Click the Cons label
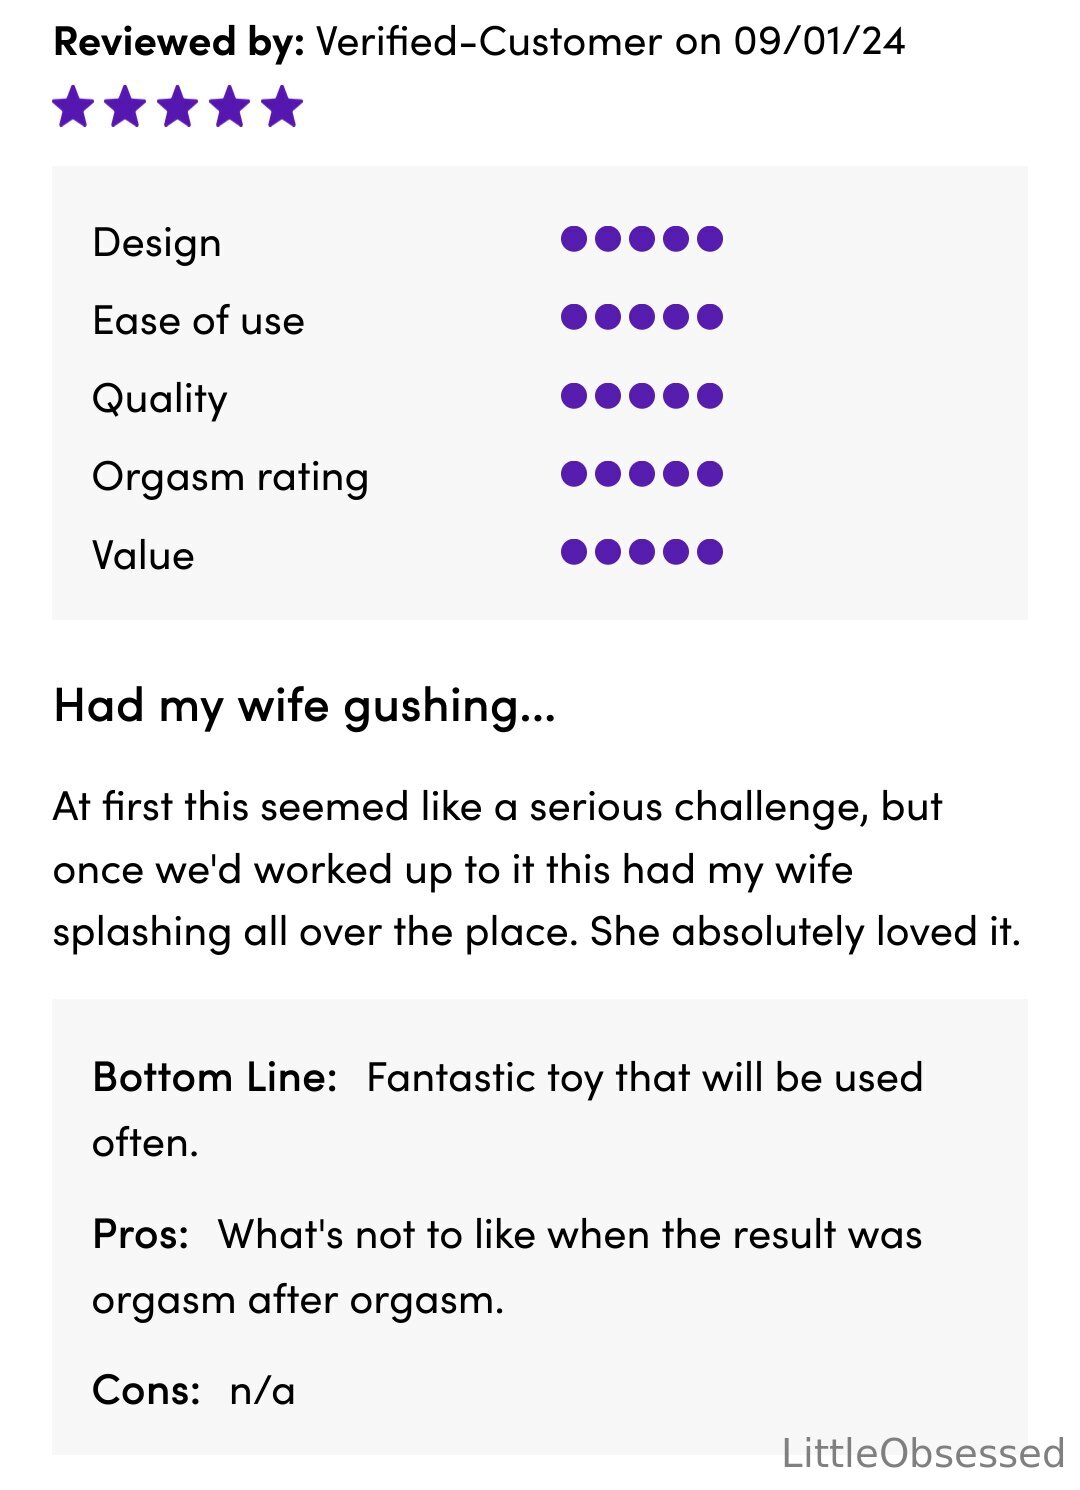The width and height of the screenshot is (1080, 1490). click(x=146, y=1391)
